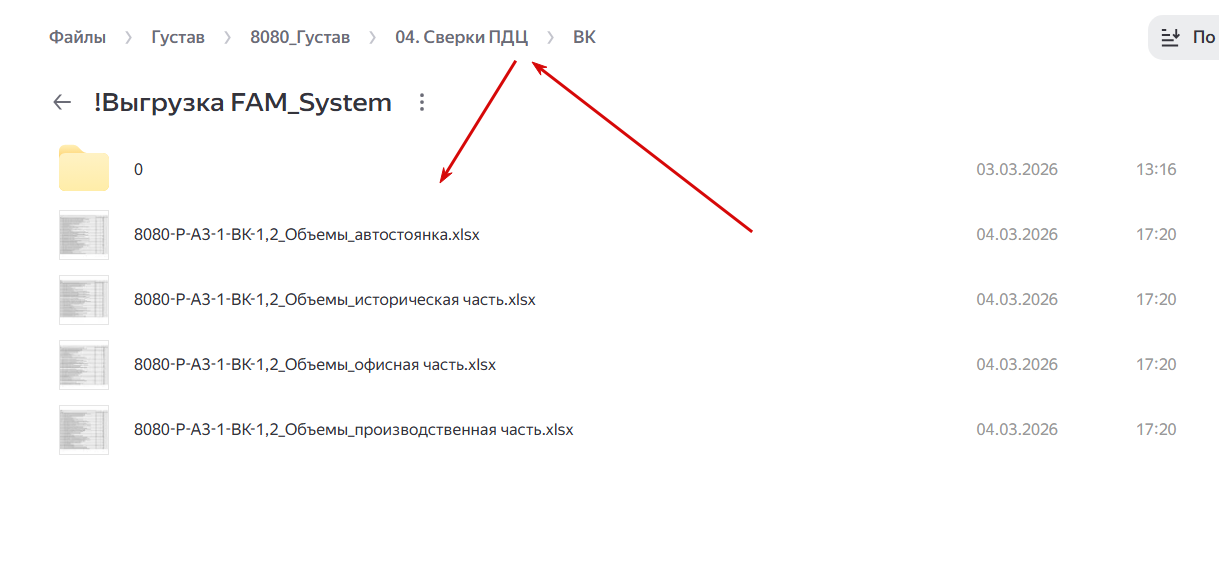
Task: Click thumbnail of Объемы_историческая часть.xlsx
Action: pos(84,300)
